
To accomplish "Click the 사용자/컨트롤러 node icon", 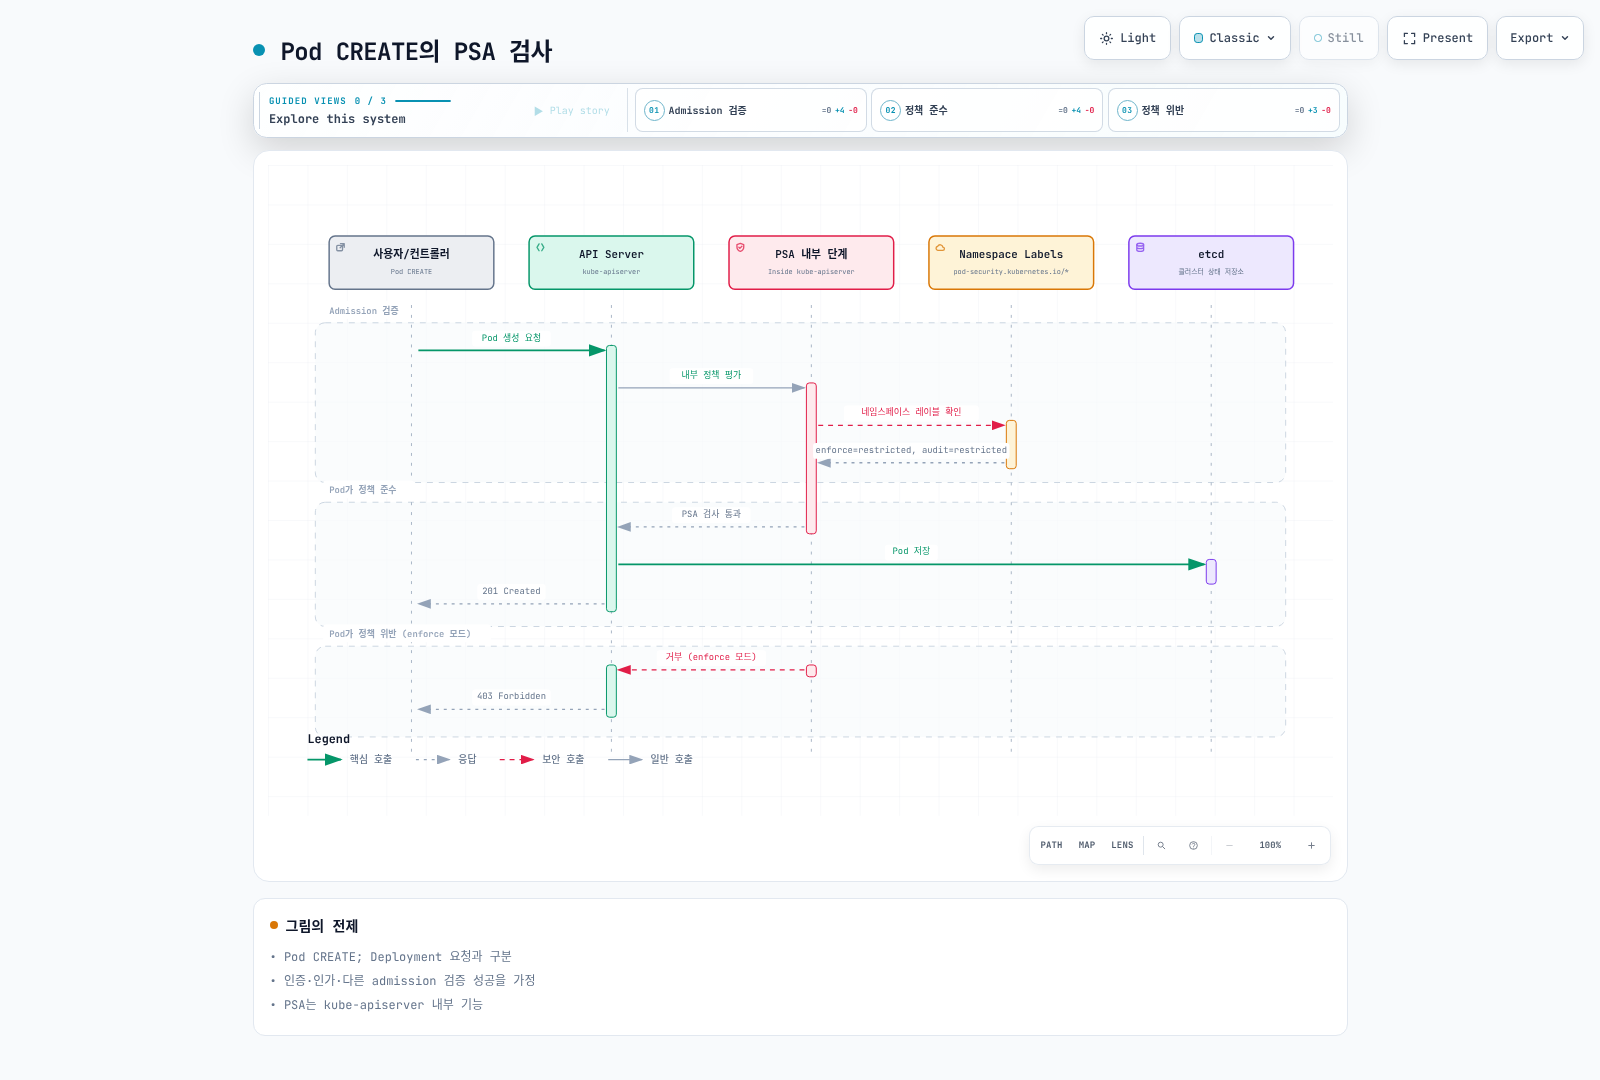I will coord(340,247).
